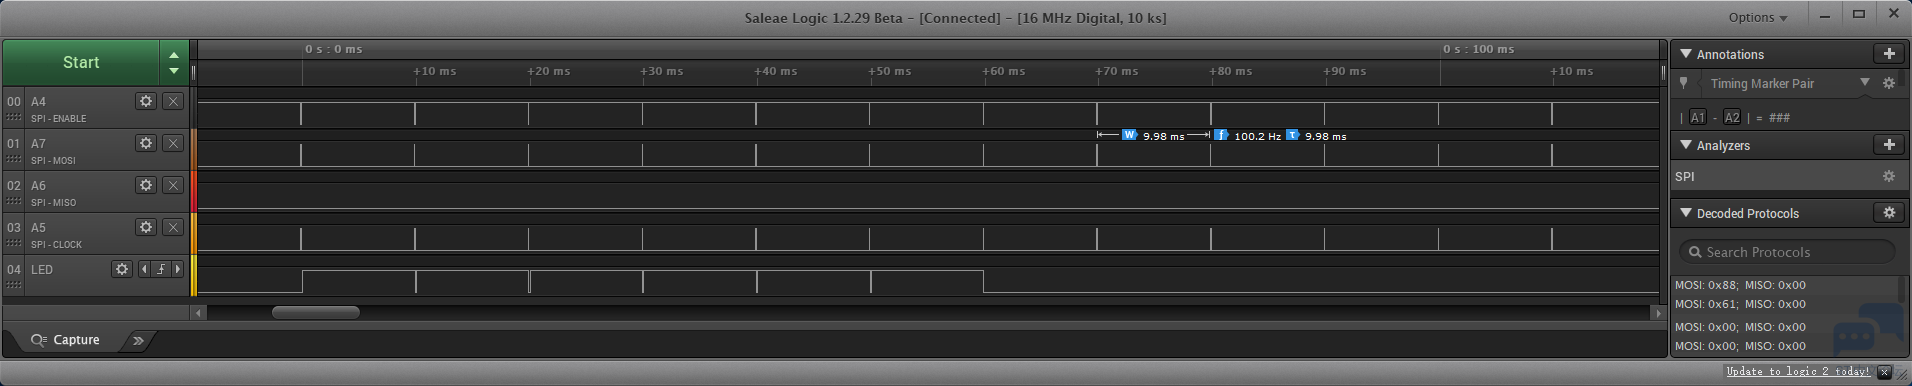Select the A4 channel label
The width and height of the screenshot is (1912, 386).
38,101
